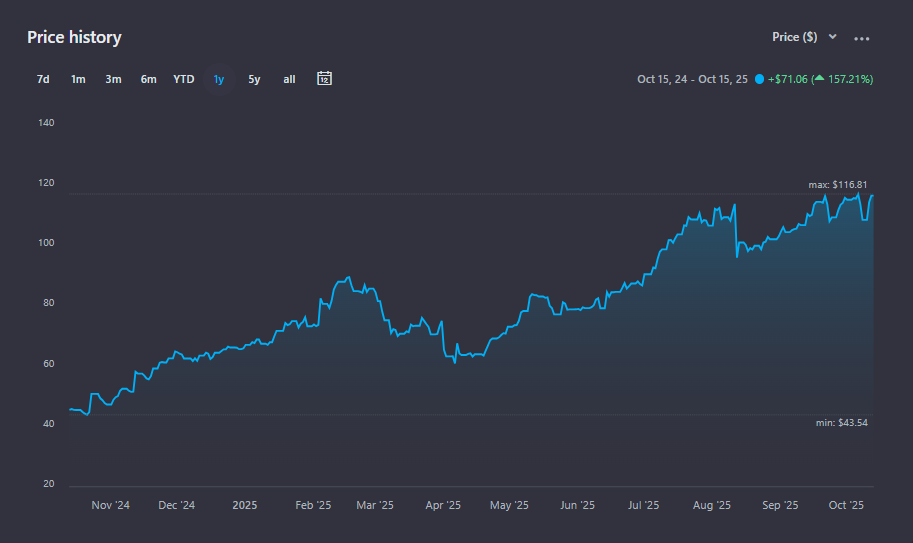
Task: Open the custom date range calendar icon
Action: [x=324, y=79]
